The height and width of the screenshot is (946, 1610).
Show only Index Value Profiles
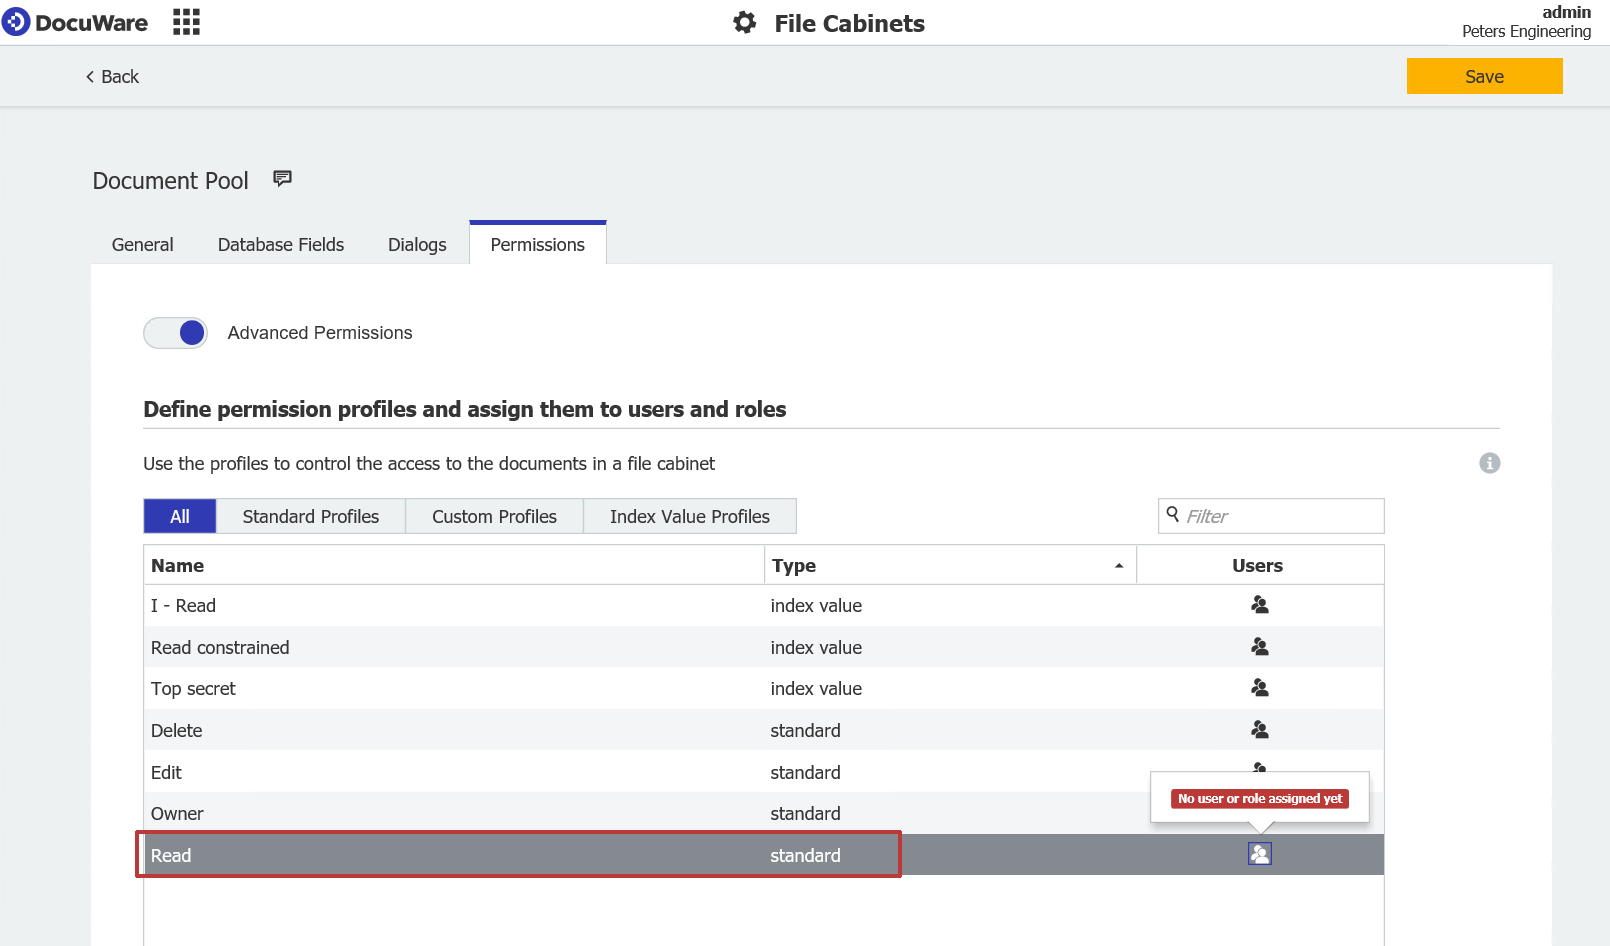(x=689, y=516)
